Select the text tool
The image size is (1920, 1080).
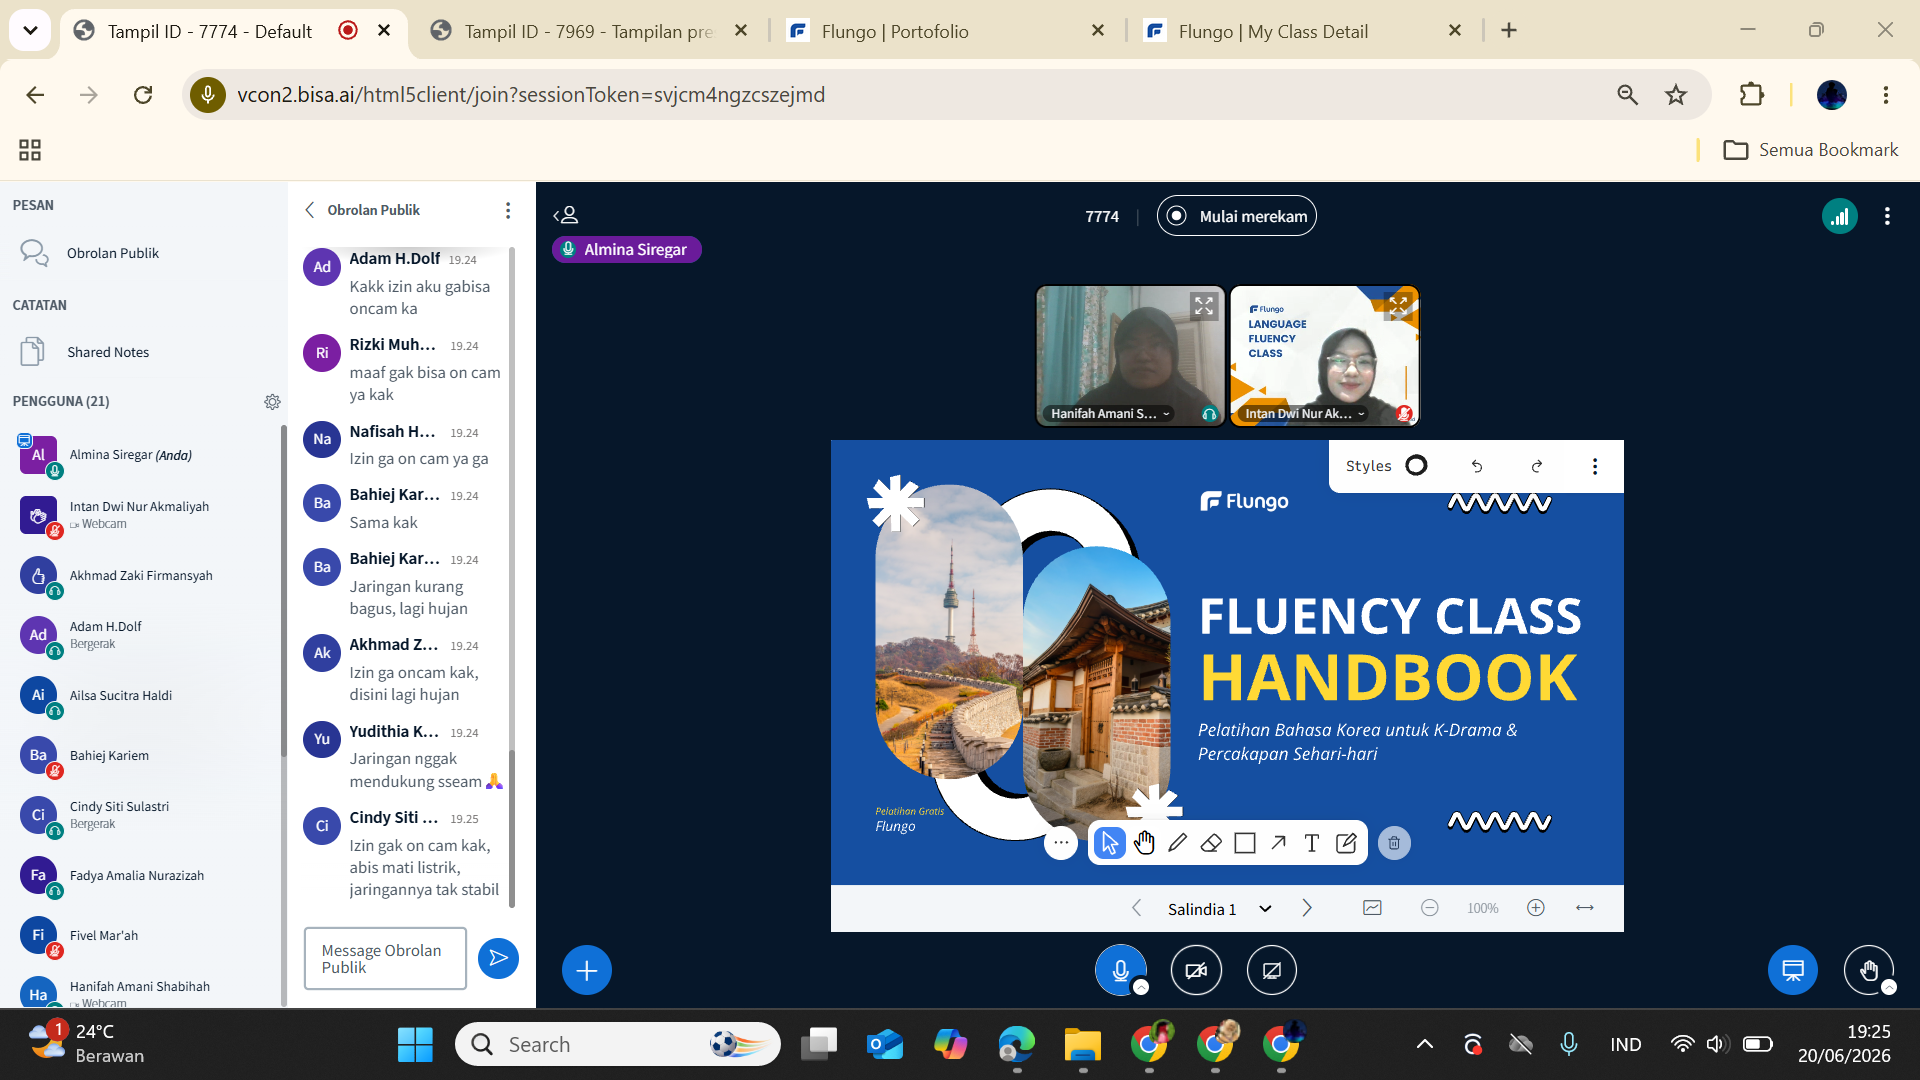click(x=1312, y=843)
